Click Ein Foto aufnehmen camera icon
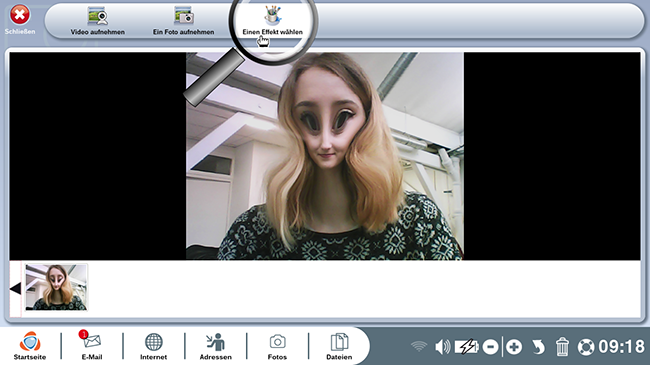The height and width of the screenshot is (365, 650). pyautogui.click(x=184, y=16)
